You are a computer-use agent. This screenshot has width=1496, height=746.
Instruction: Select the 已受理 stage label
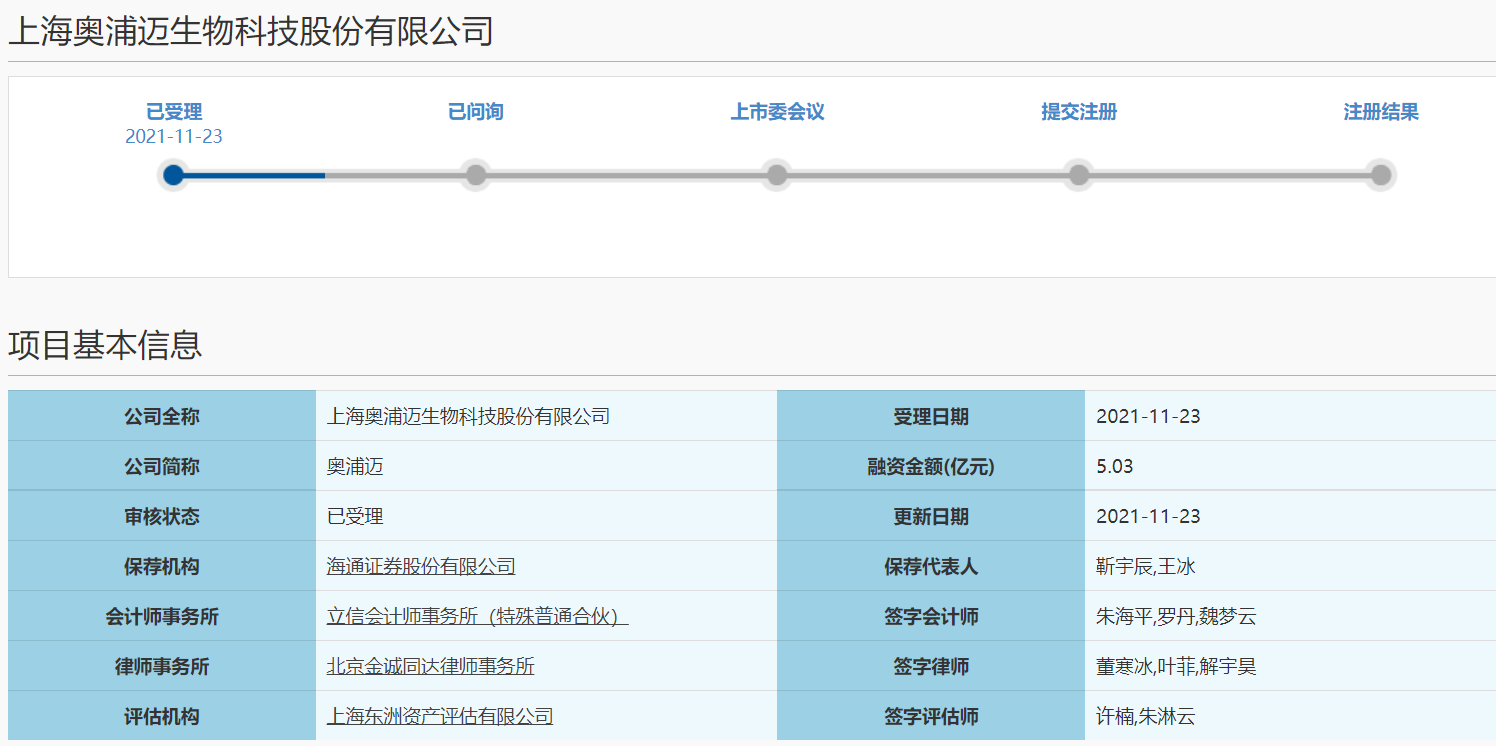174,112
